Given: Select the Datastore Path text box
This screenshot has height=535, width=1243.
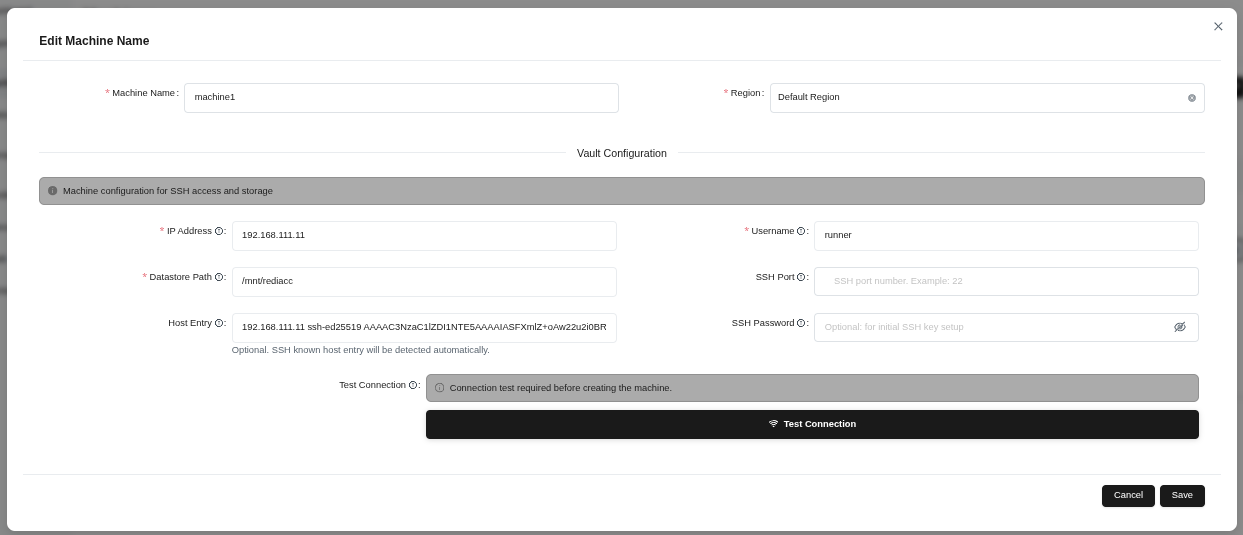Looking at the screenshot, I should point(424,282).
